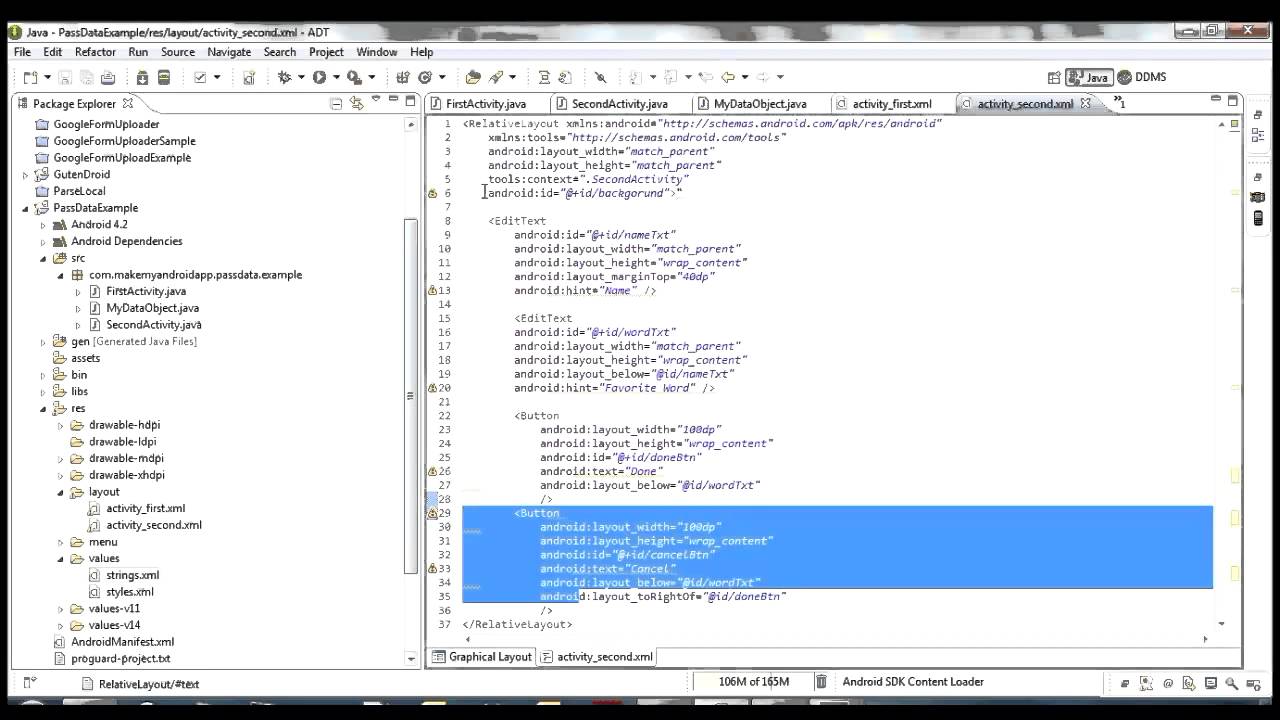Open Package Explorer view menu triangle

pos(376,100)
